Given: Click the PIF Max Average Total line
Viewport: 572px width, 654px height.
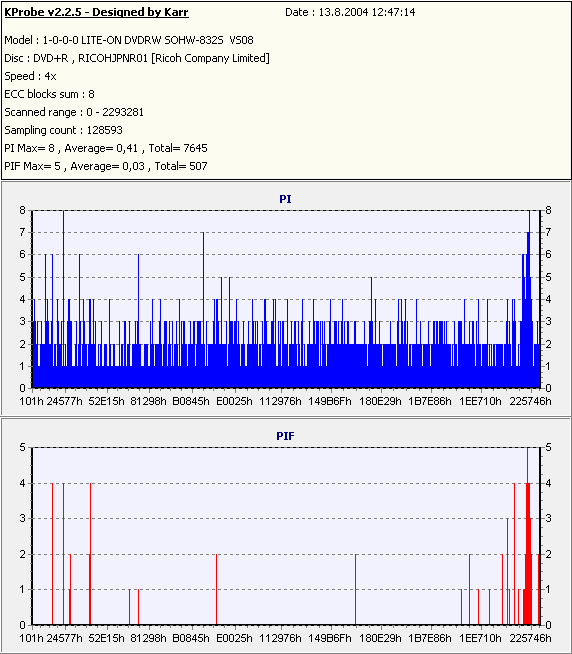Looking at the screenshot, I should [x=106, y=166].
